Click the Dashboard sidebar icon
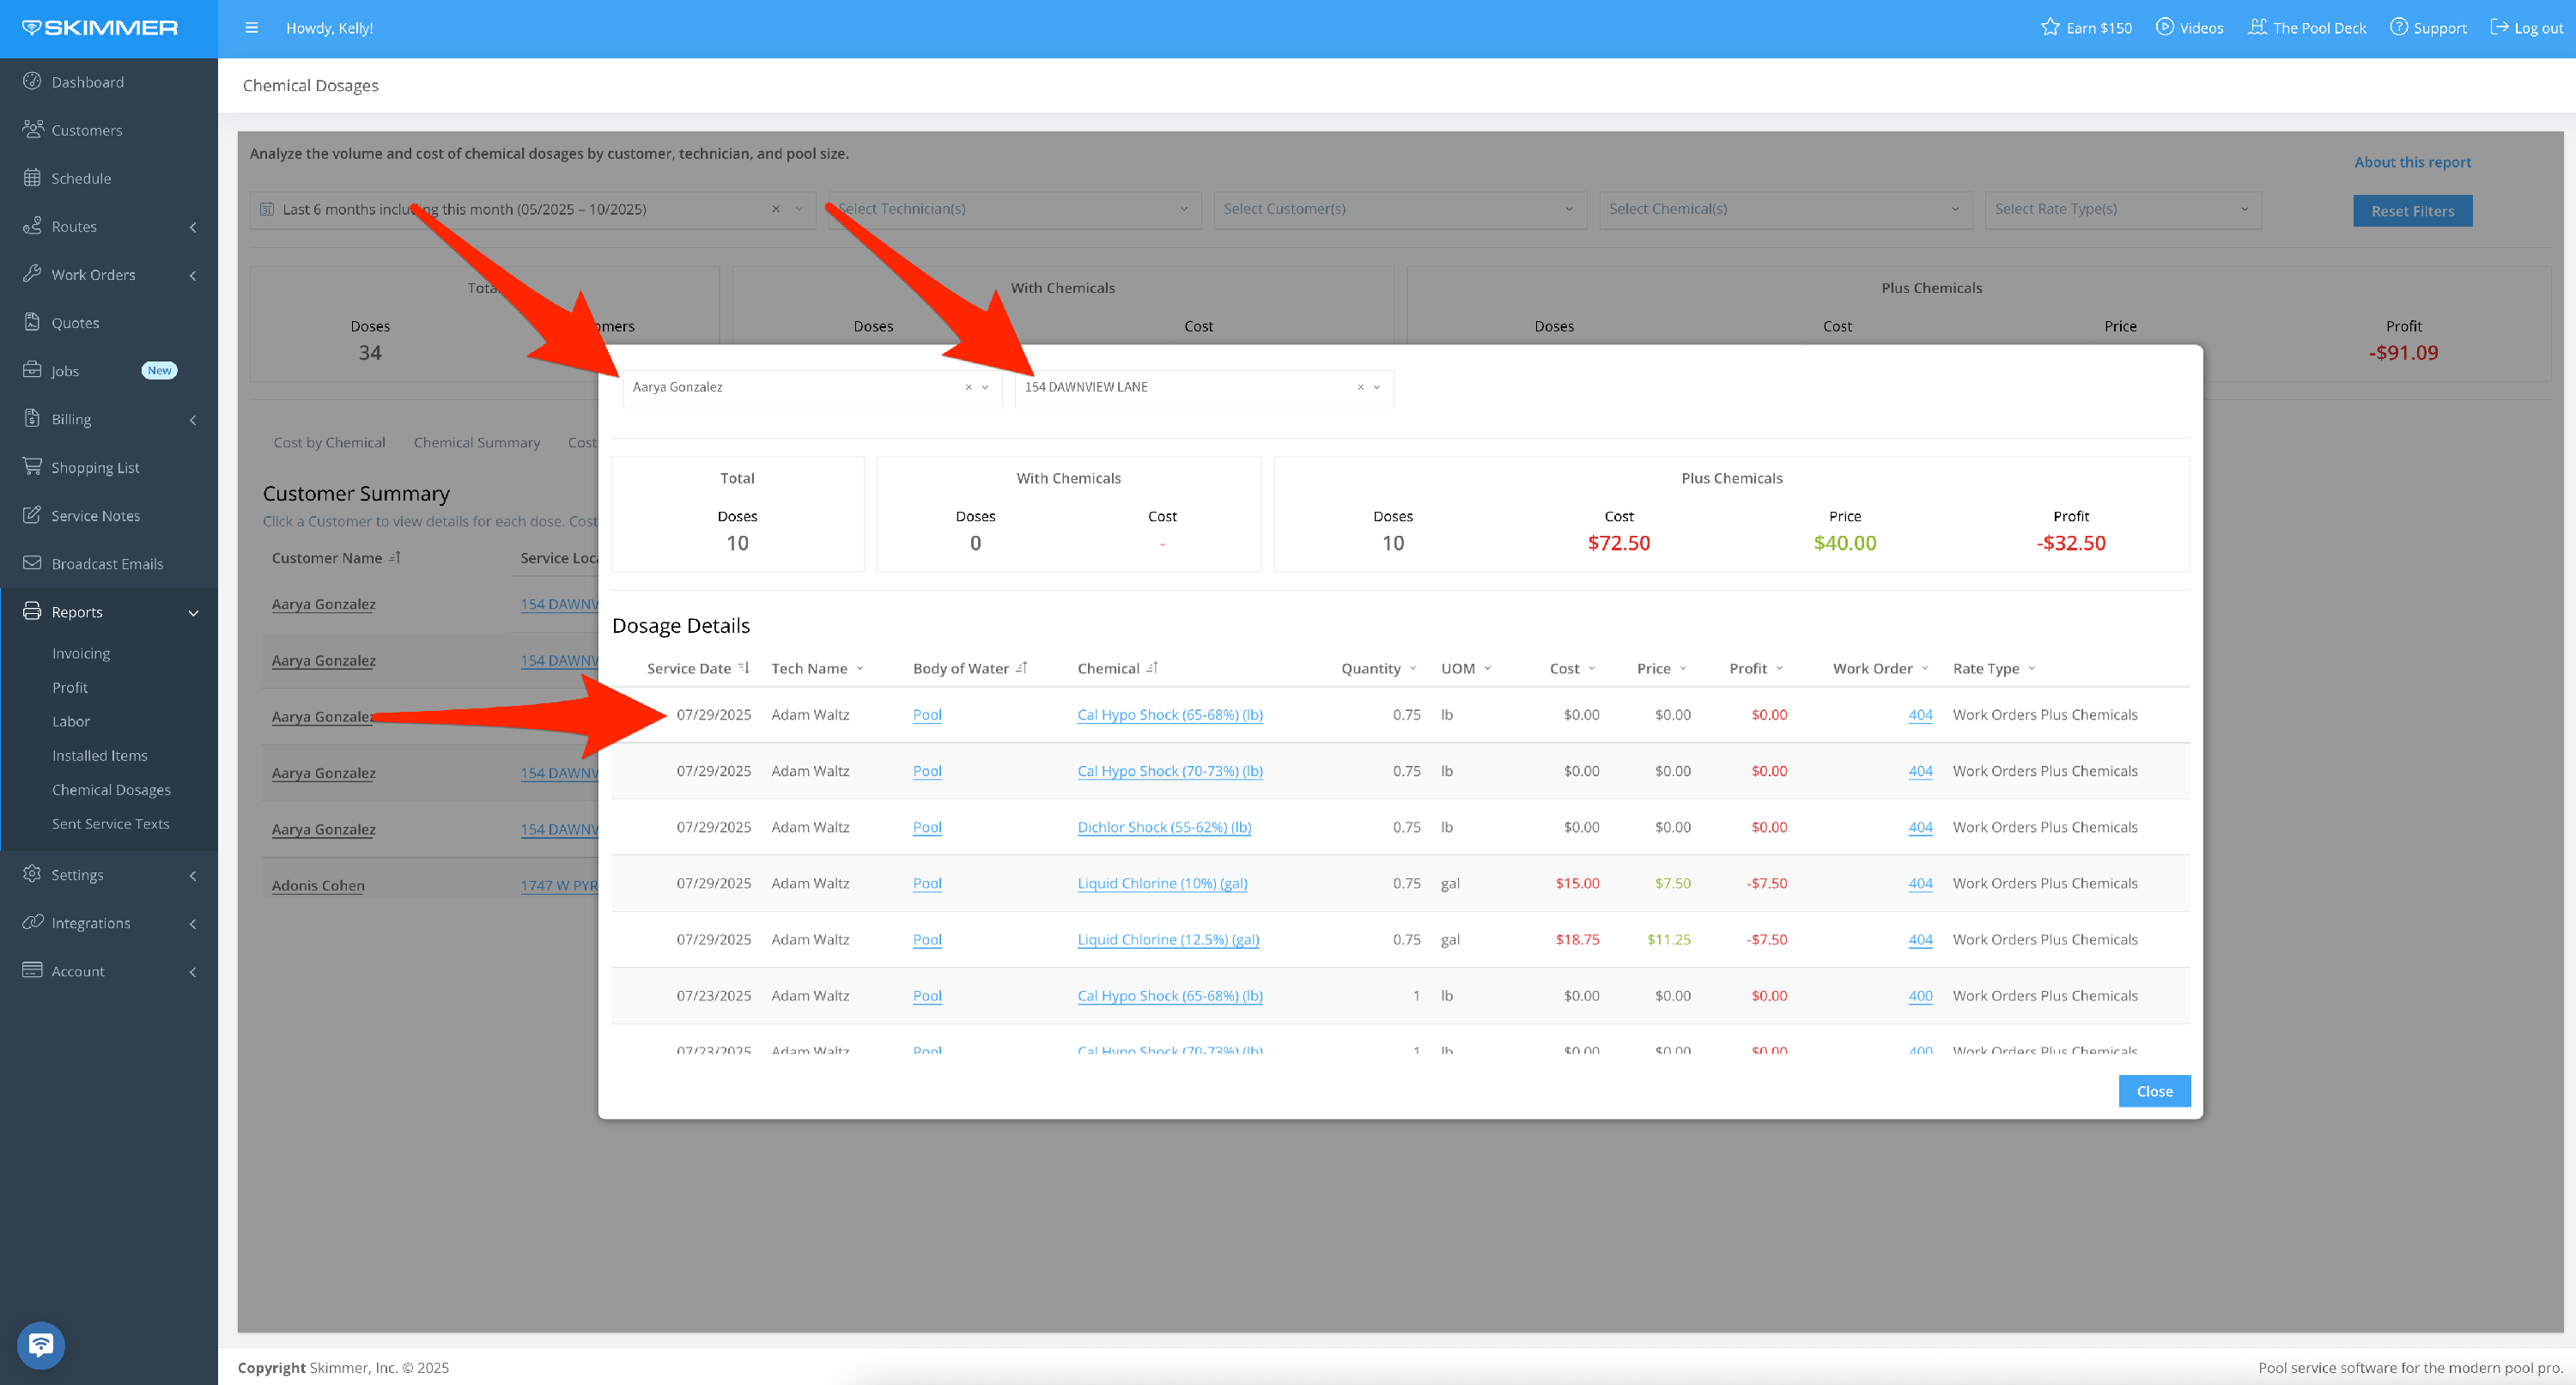2576x1385 pixels. click(x=32, y=82)
